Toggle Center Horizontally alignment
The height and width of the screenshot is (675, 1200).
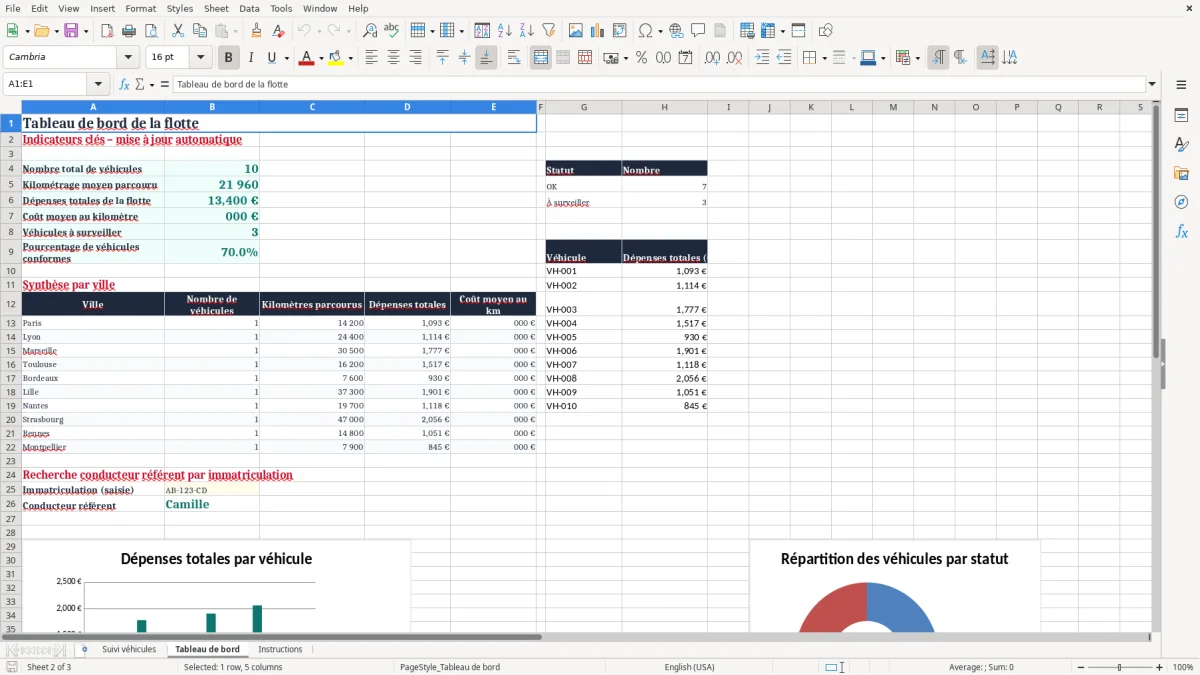point(393,58)
